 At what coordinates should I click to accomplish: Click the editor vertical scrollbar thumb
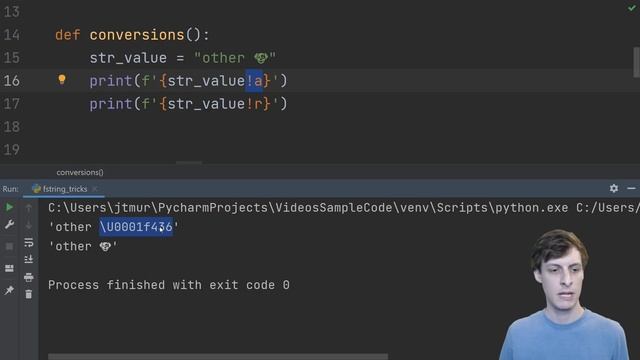(636, 62)
